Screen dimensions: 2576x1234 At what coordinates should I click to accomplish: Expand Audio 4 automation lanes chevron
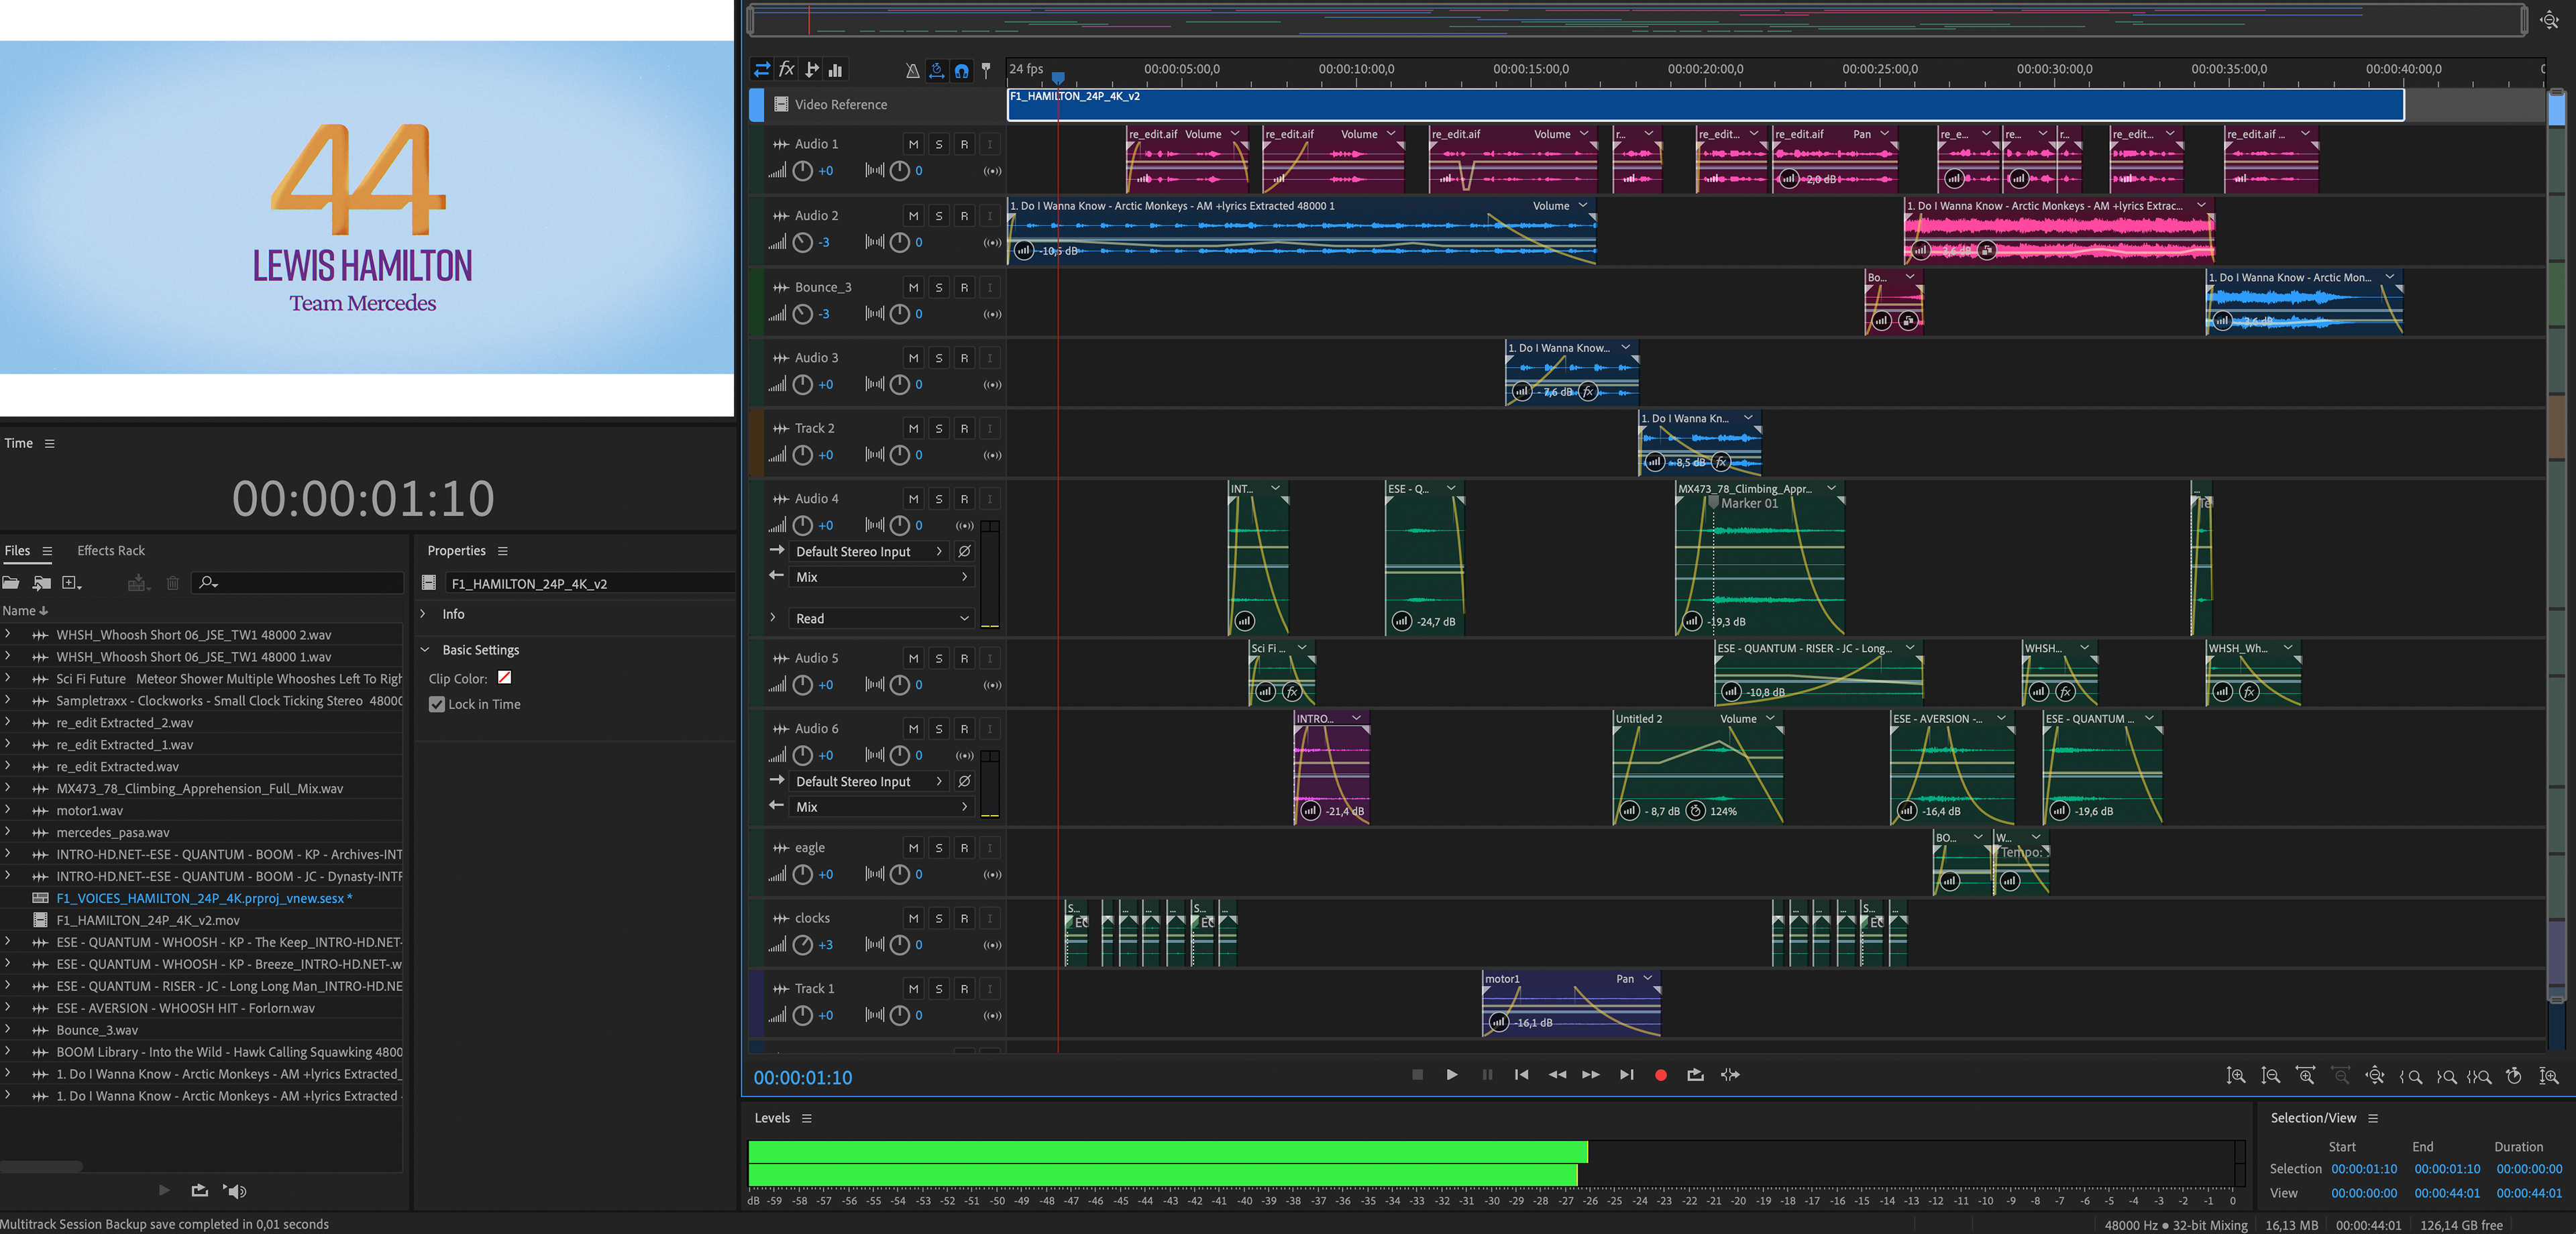click(773, 617)
